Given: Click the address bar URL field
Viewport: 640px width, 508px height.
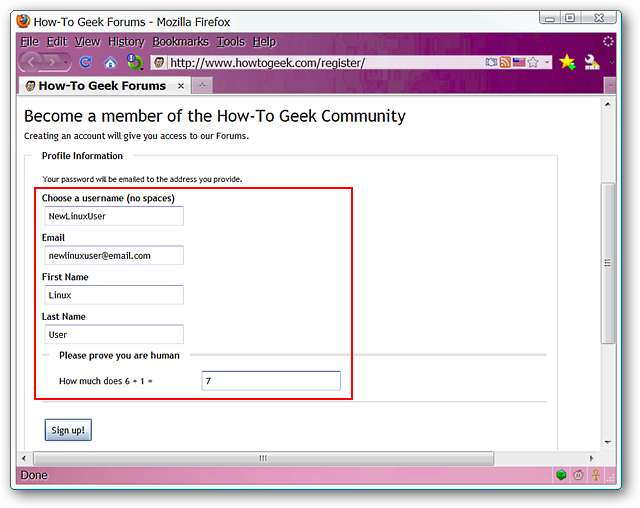Looking at the screenshot, I should (324, 62).
